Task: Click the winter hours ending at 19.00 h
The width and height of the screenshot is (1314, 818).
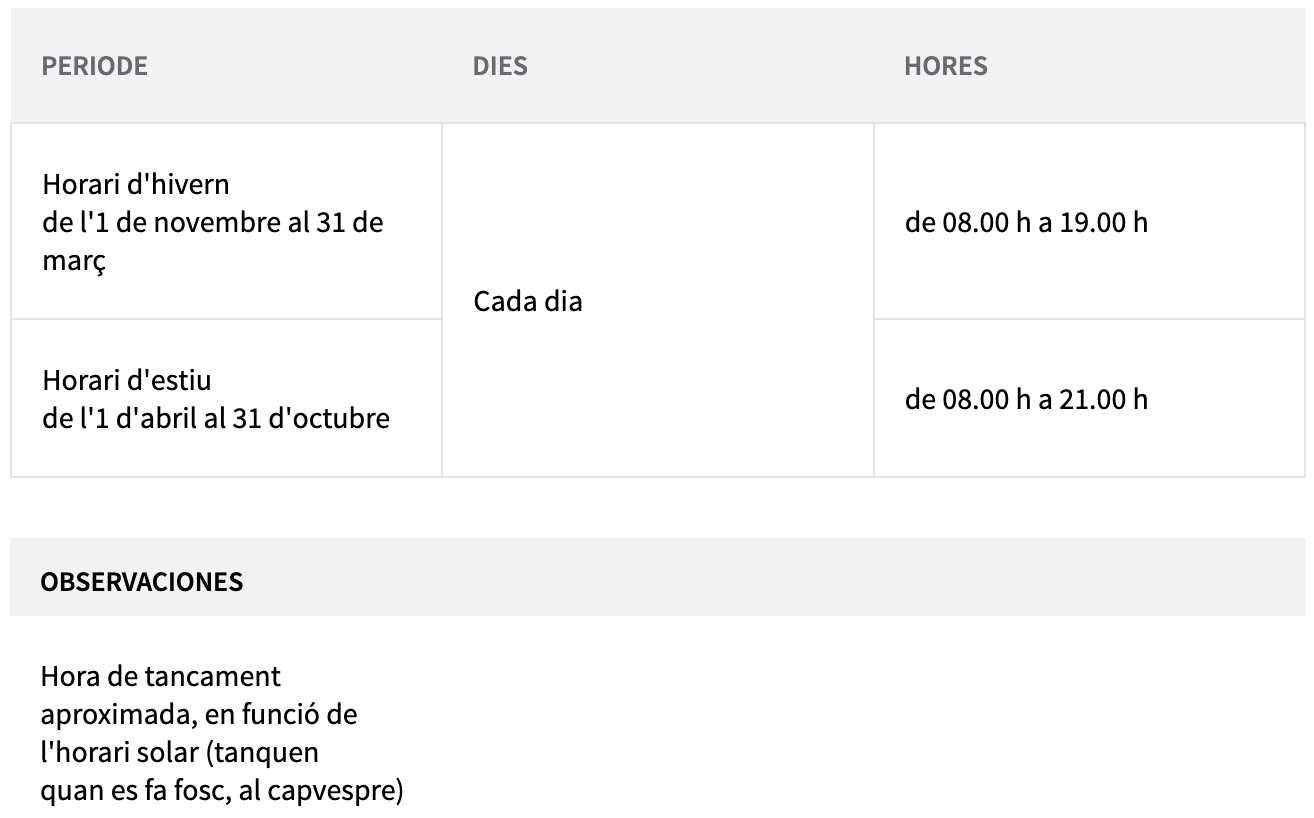Action: coord(1026,222)
